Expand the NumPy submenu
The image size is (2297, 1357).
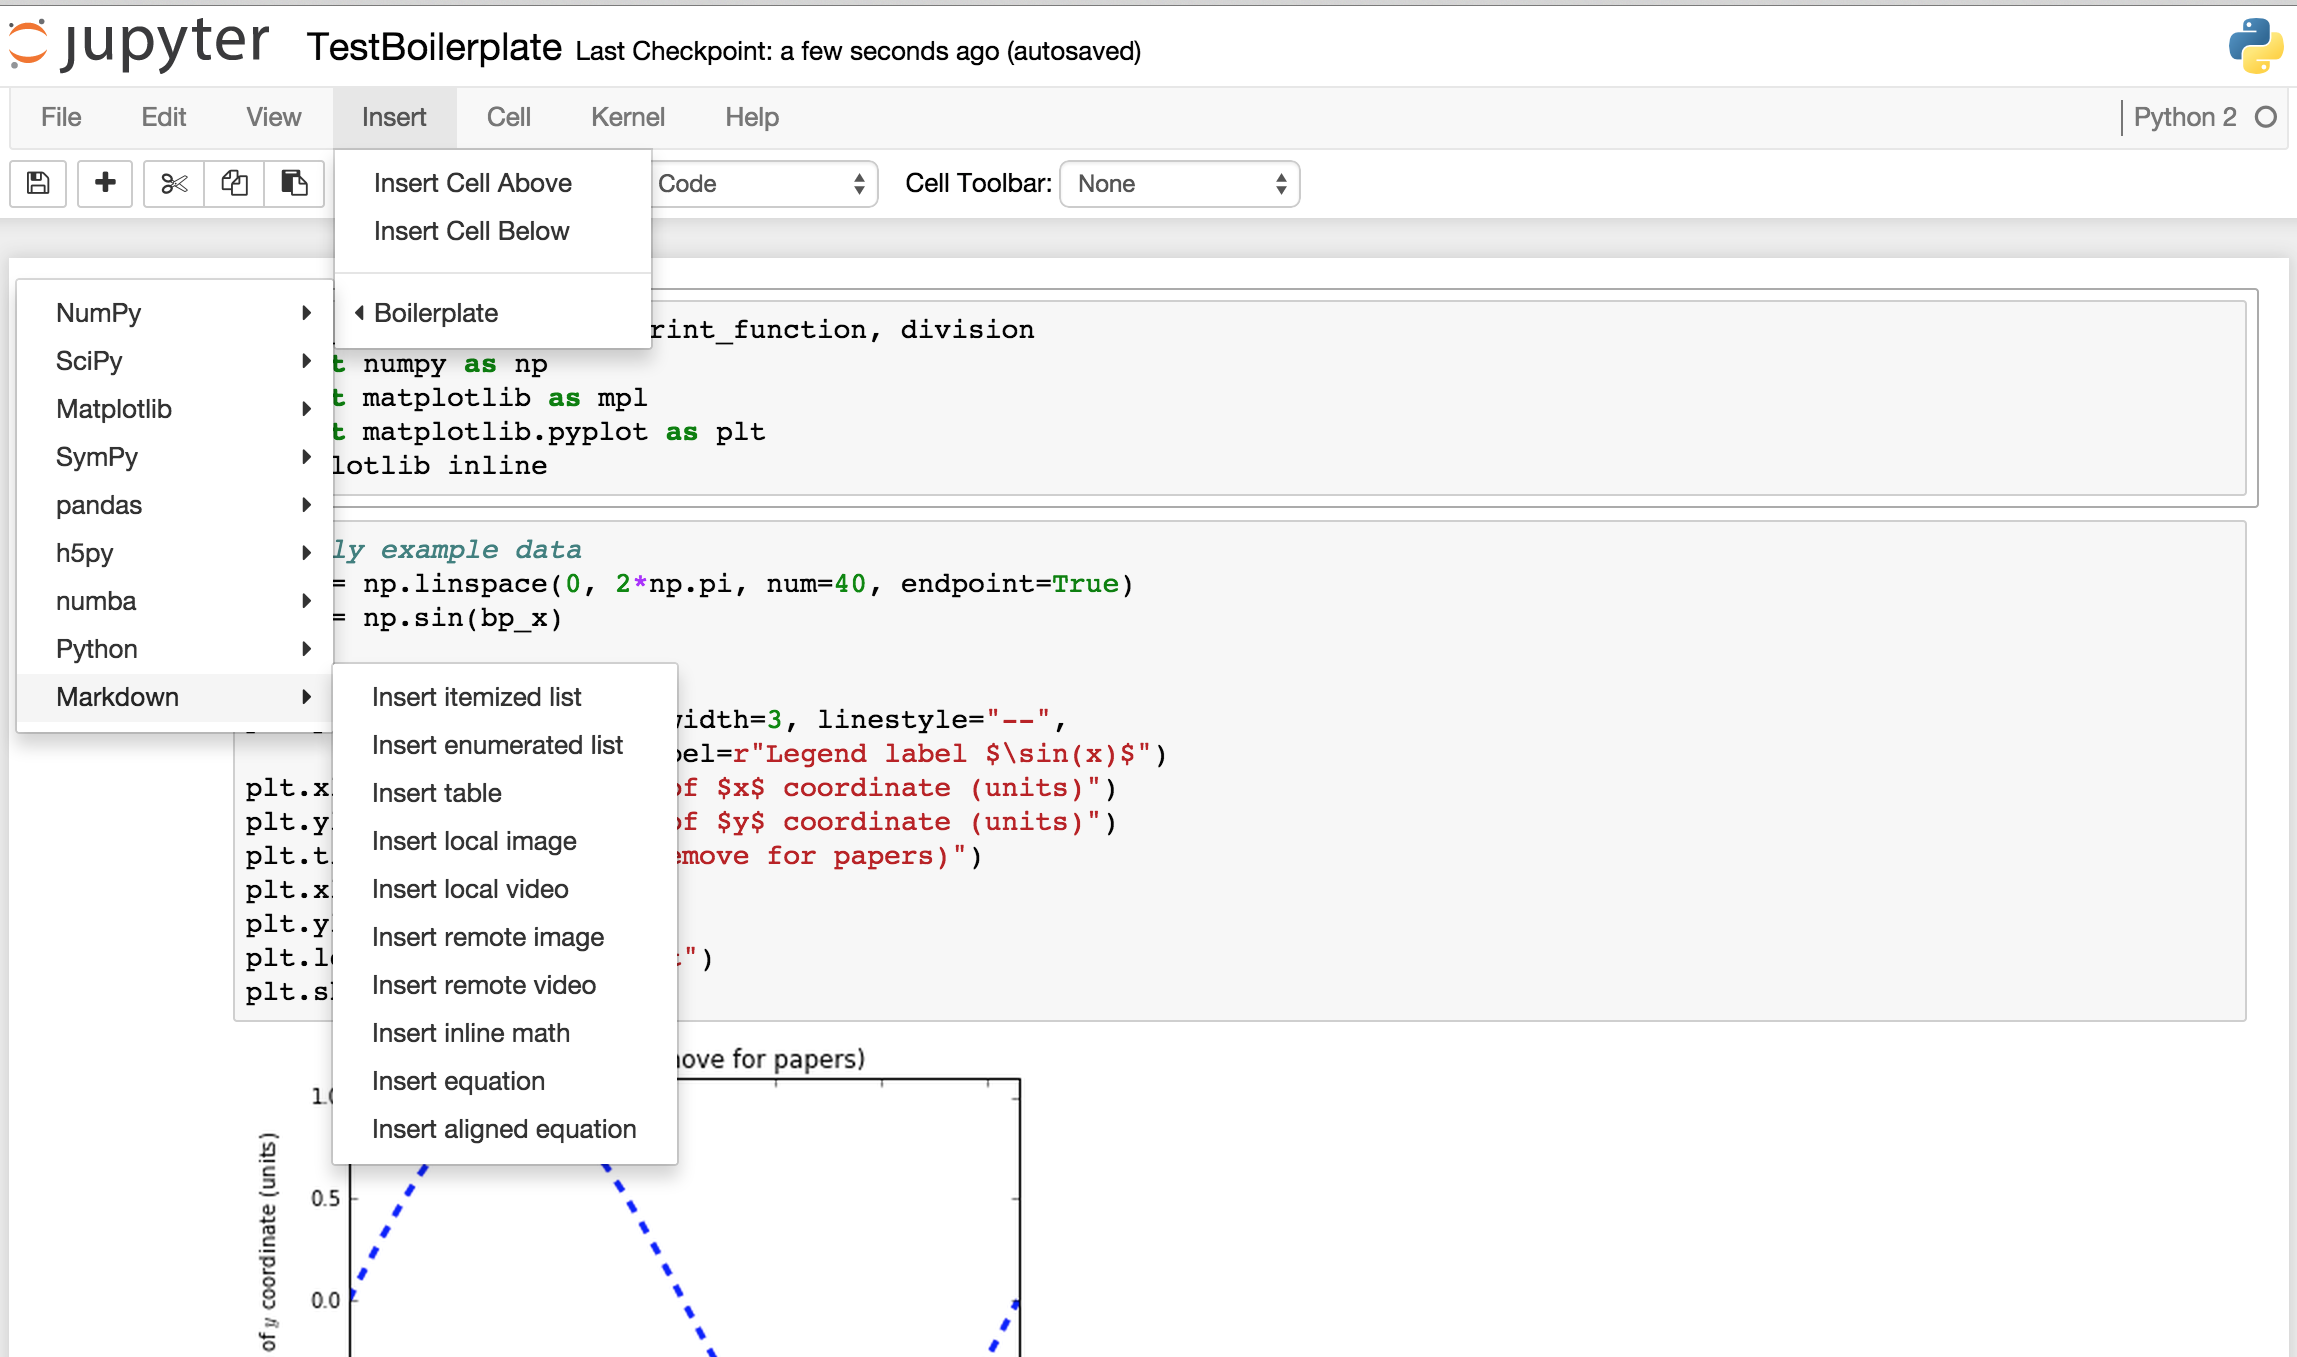pyautogui.click(x=175, y=313)
